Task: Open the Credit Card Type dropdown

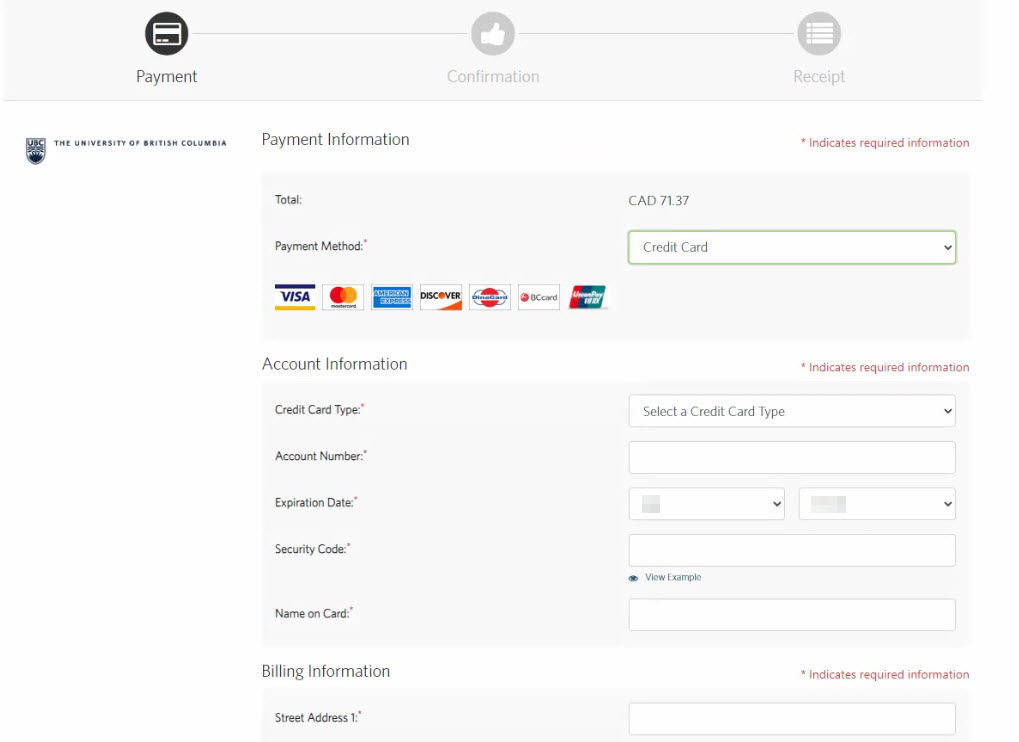Action: pyautogui.click(x=792, y=411)
